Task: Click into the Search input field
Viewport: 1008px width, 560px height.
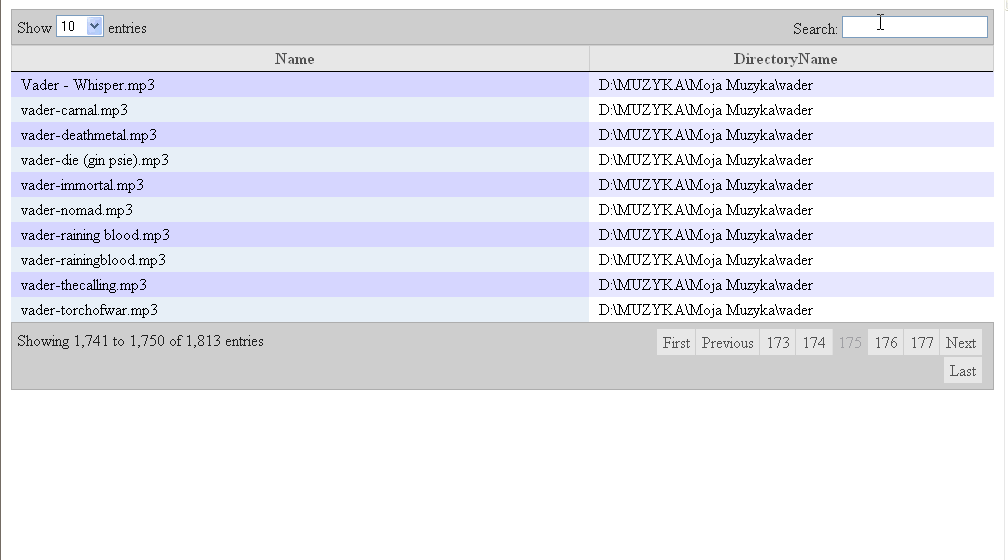Action: tap(915, 27)
